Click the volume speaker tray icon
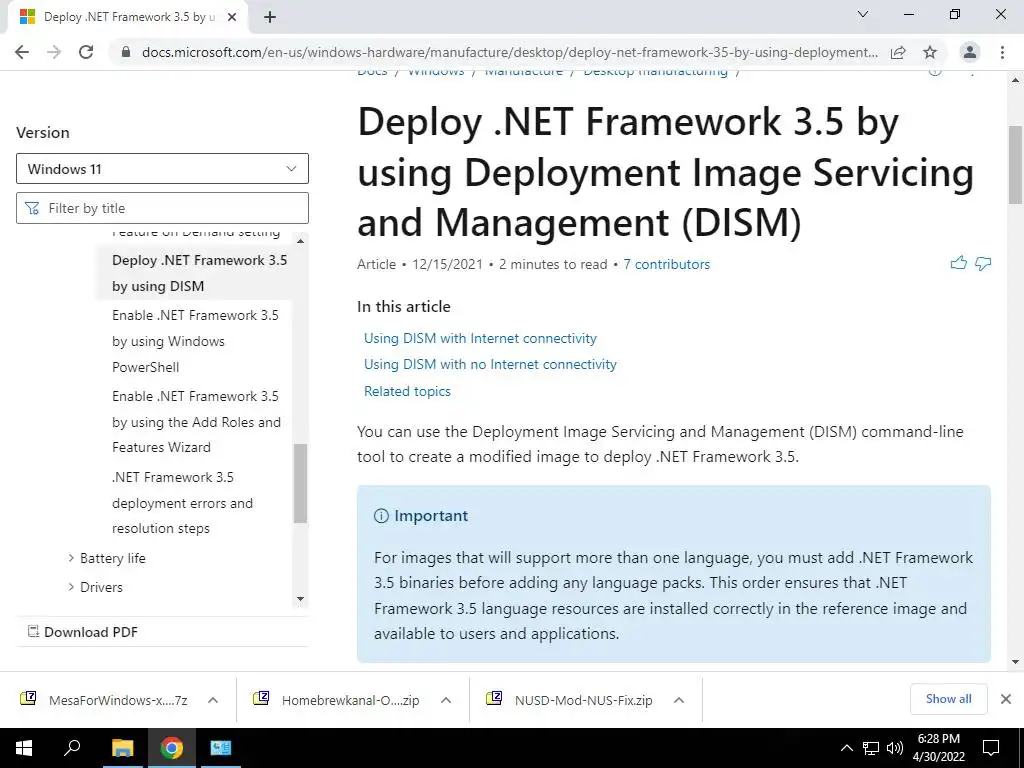 point(895,748)
